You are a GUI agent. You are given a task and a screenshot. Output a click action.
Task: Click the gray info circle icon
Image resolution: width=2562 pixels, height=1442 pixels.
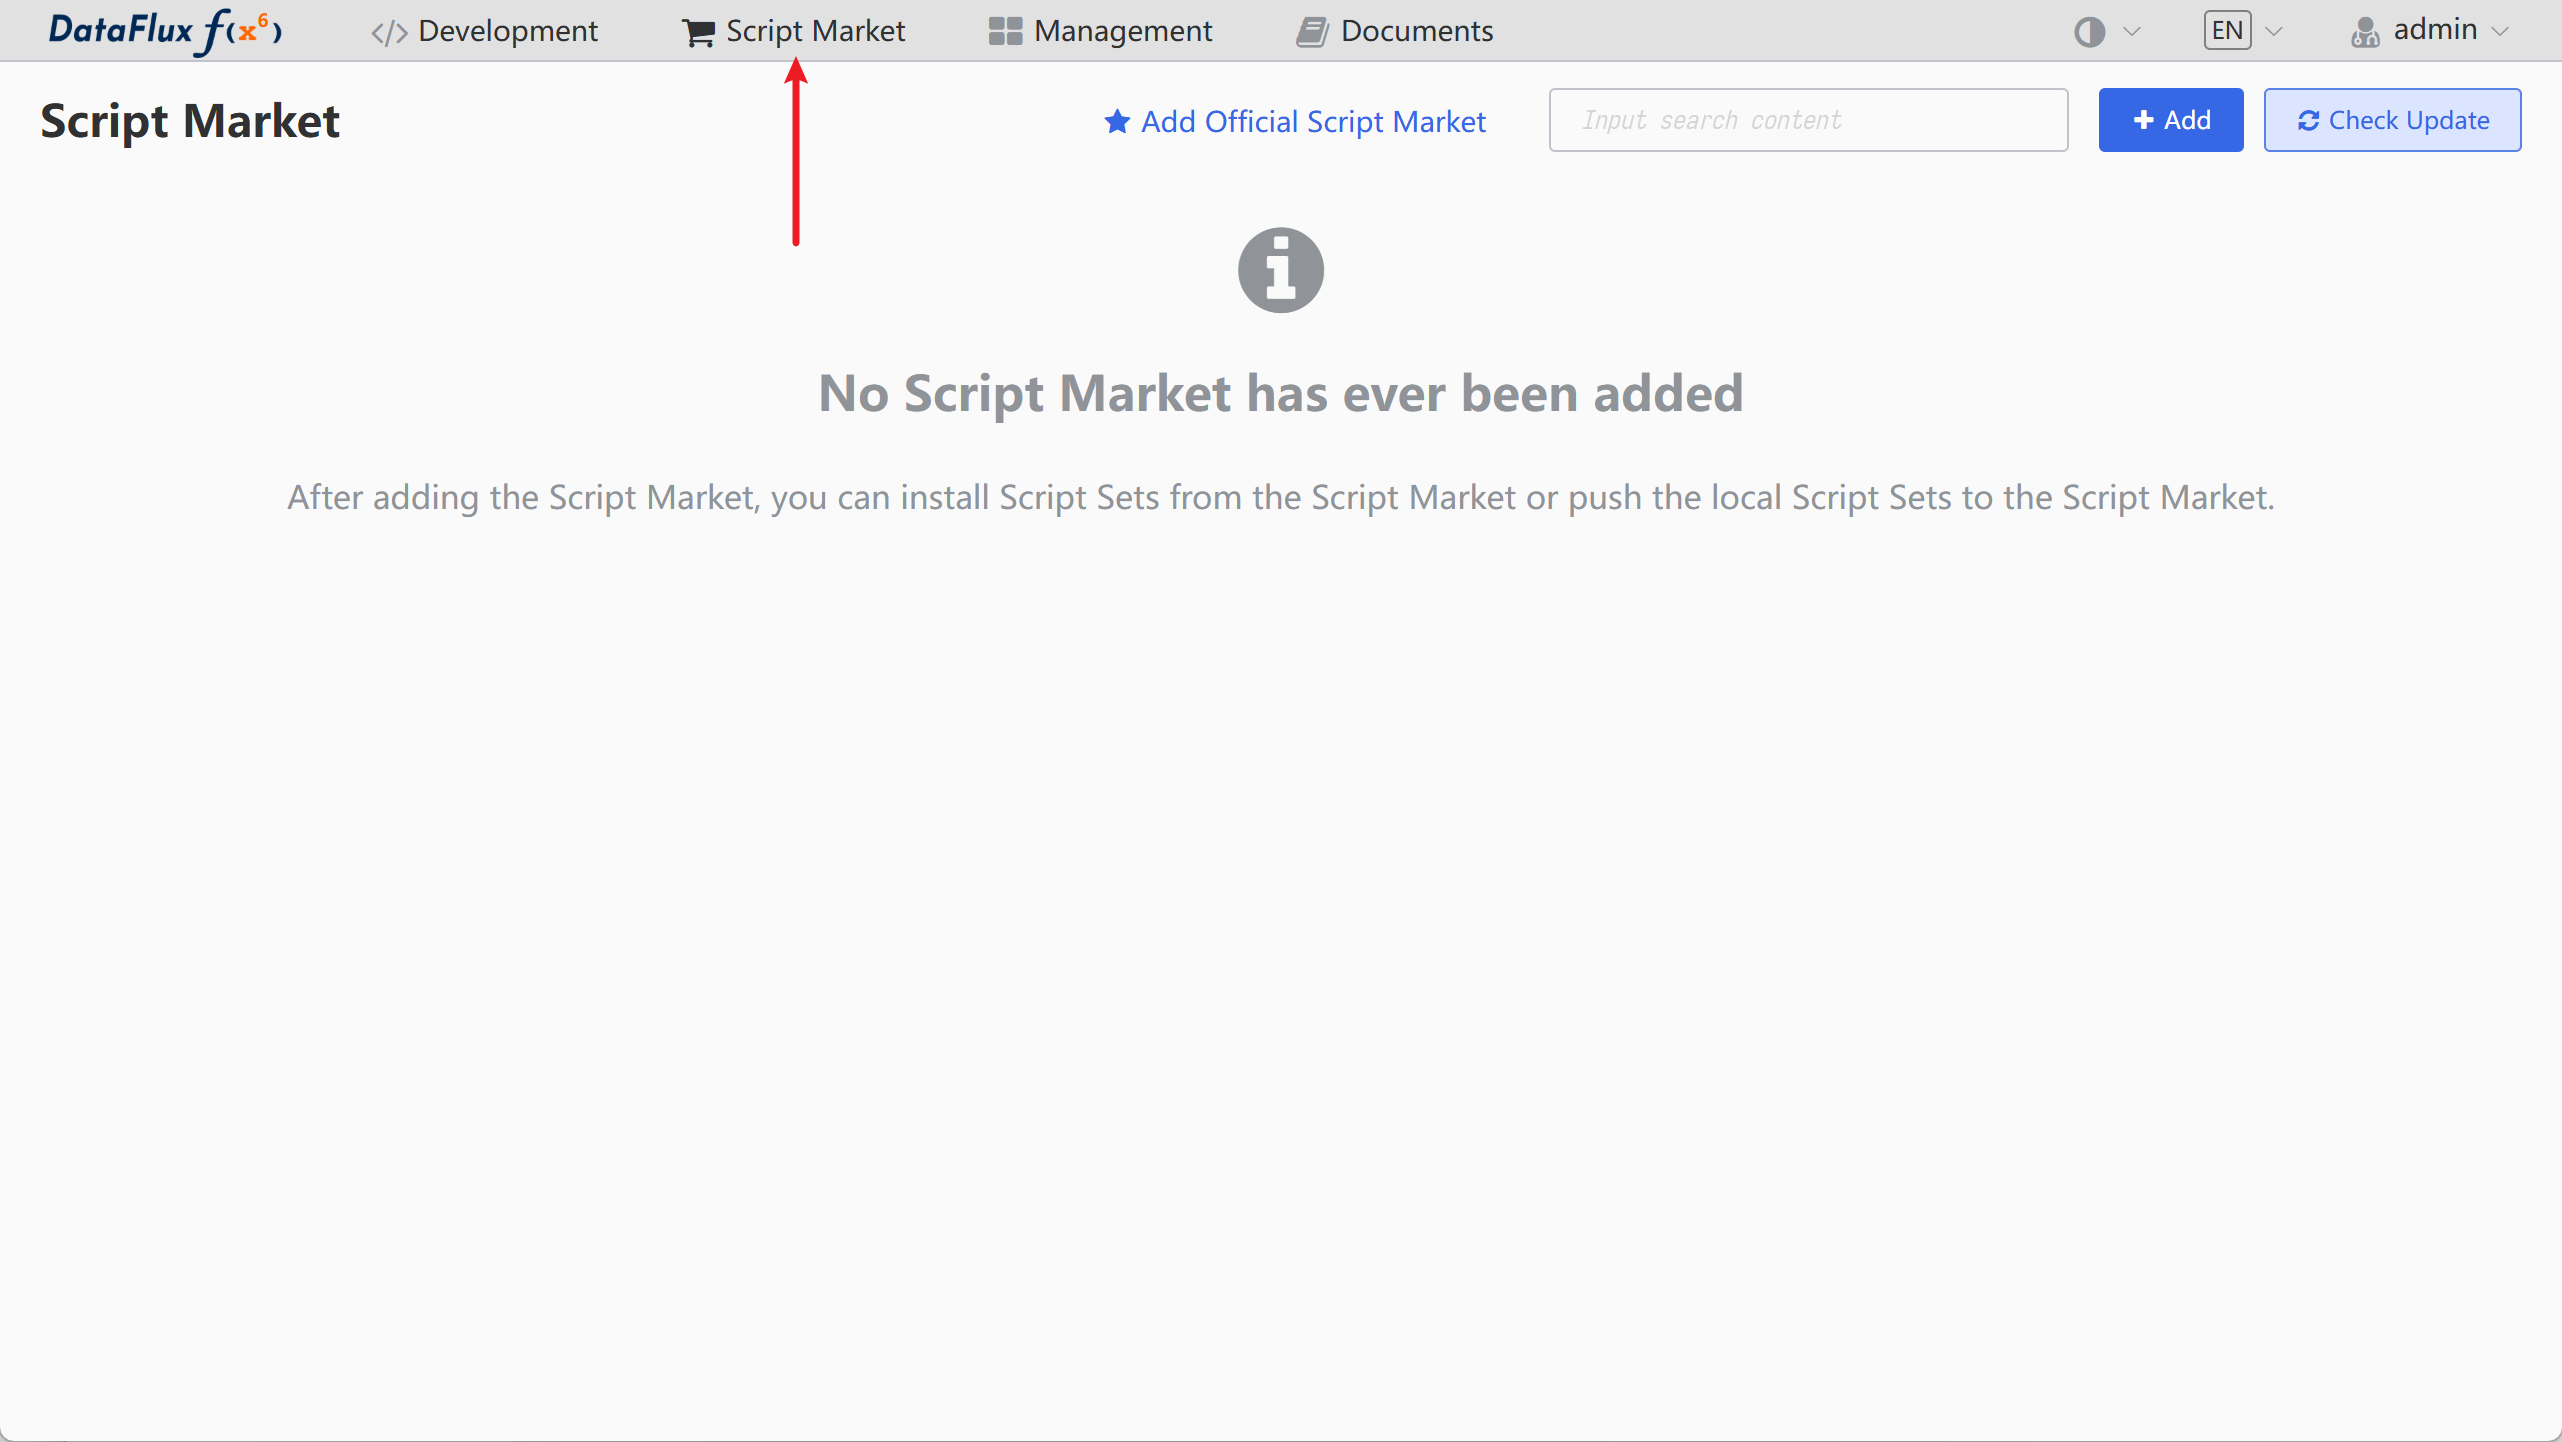(x=1280, y=270)
